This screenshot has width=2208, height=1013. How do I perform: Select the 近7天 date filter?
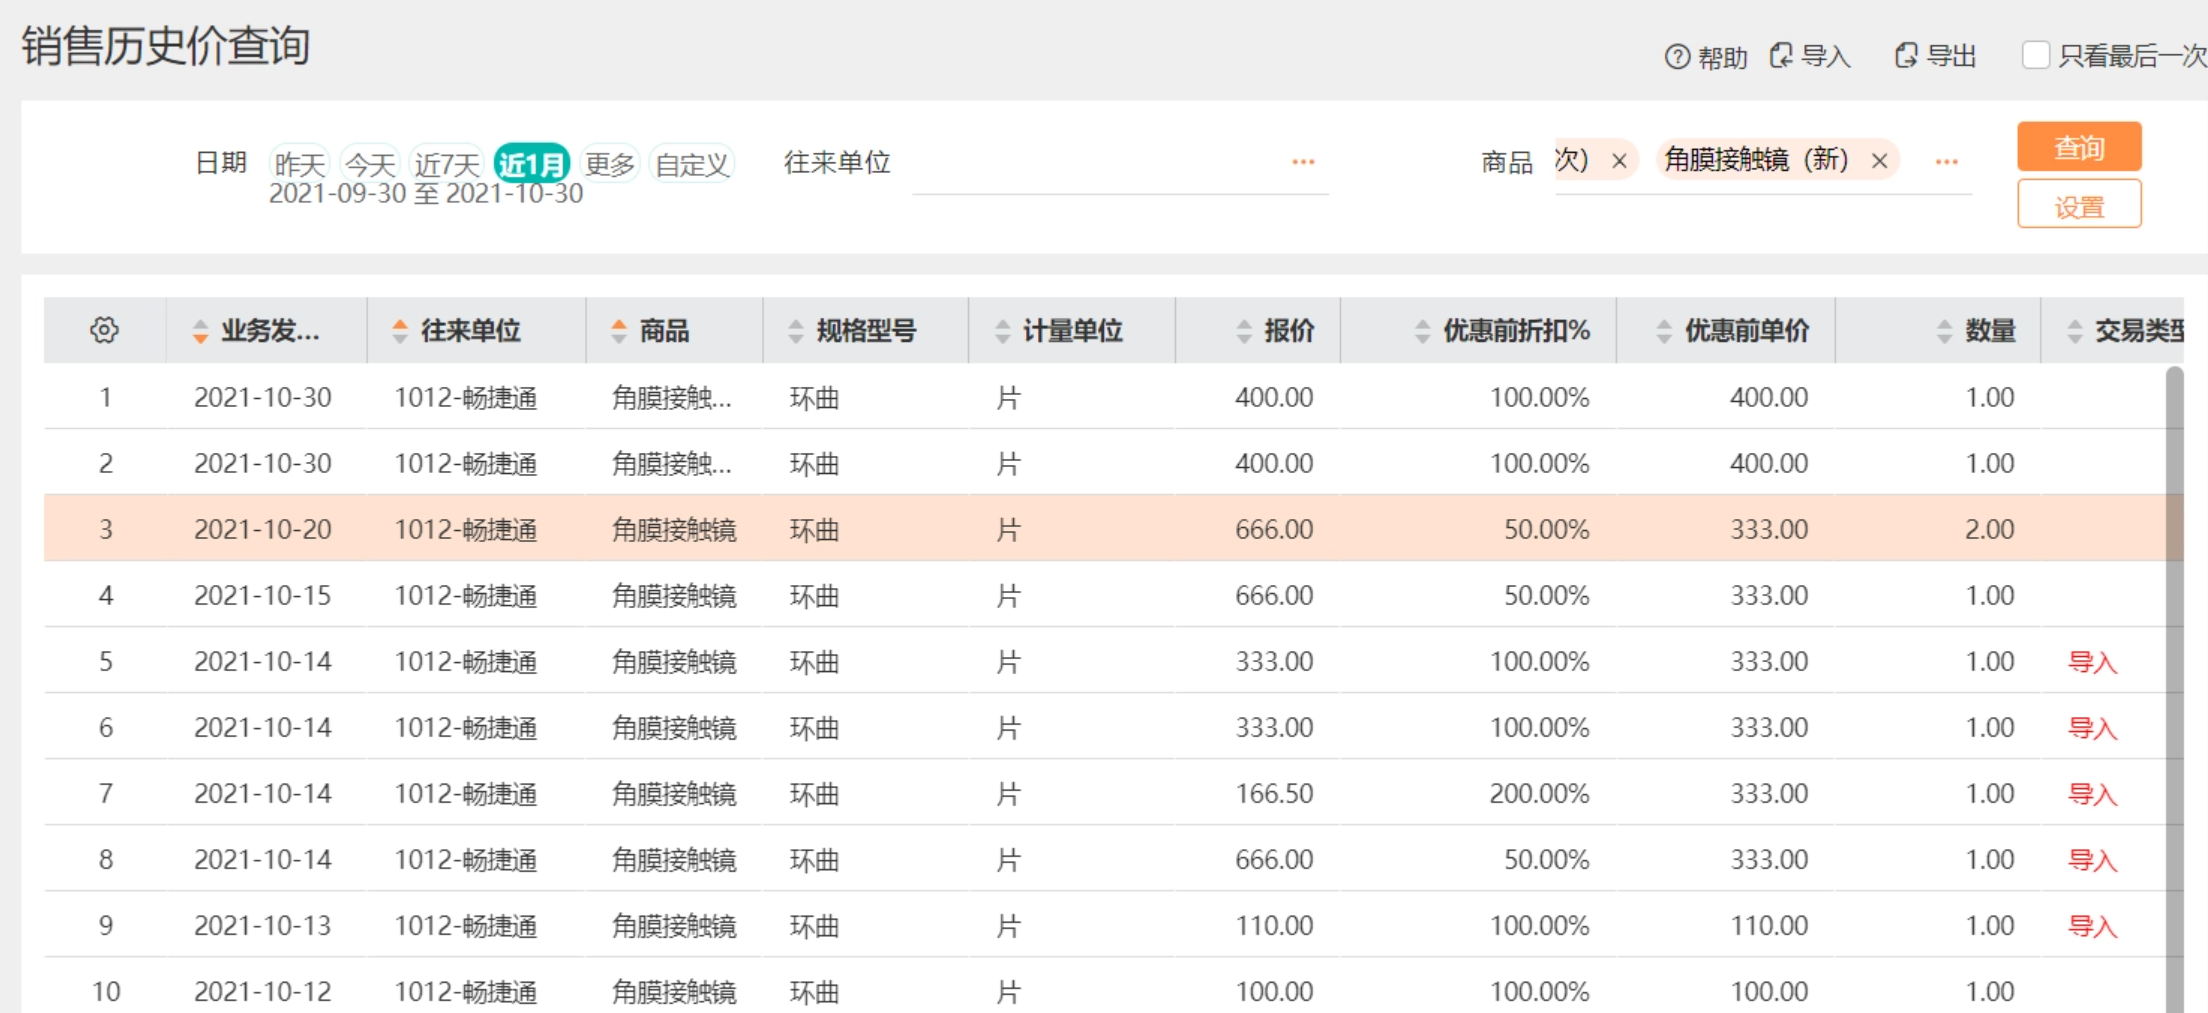[447, 163]
